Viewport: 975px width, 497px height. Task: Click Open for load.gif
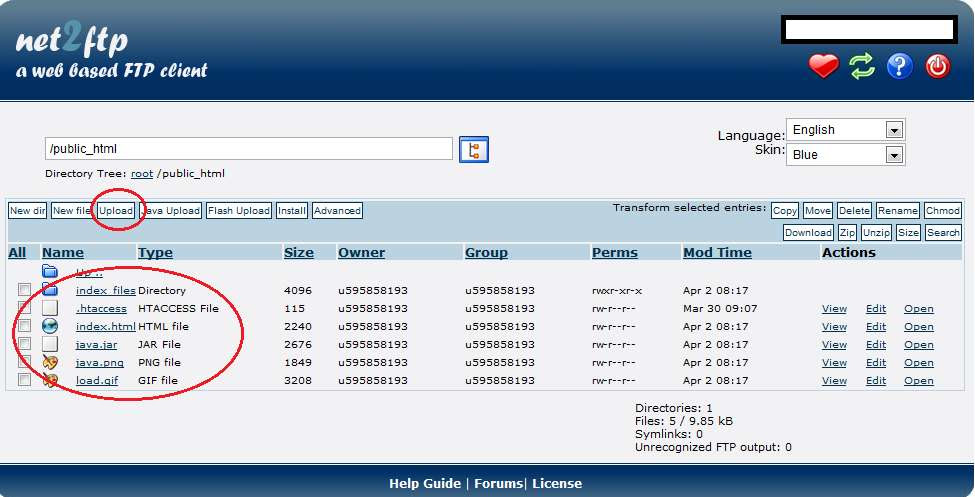pos(918,381)
